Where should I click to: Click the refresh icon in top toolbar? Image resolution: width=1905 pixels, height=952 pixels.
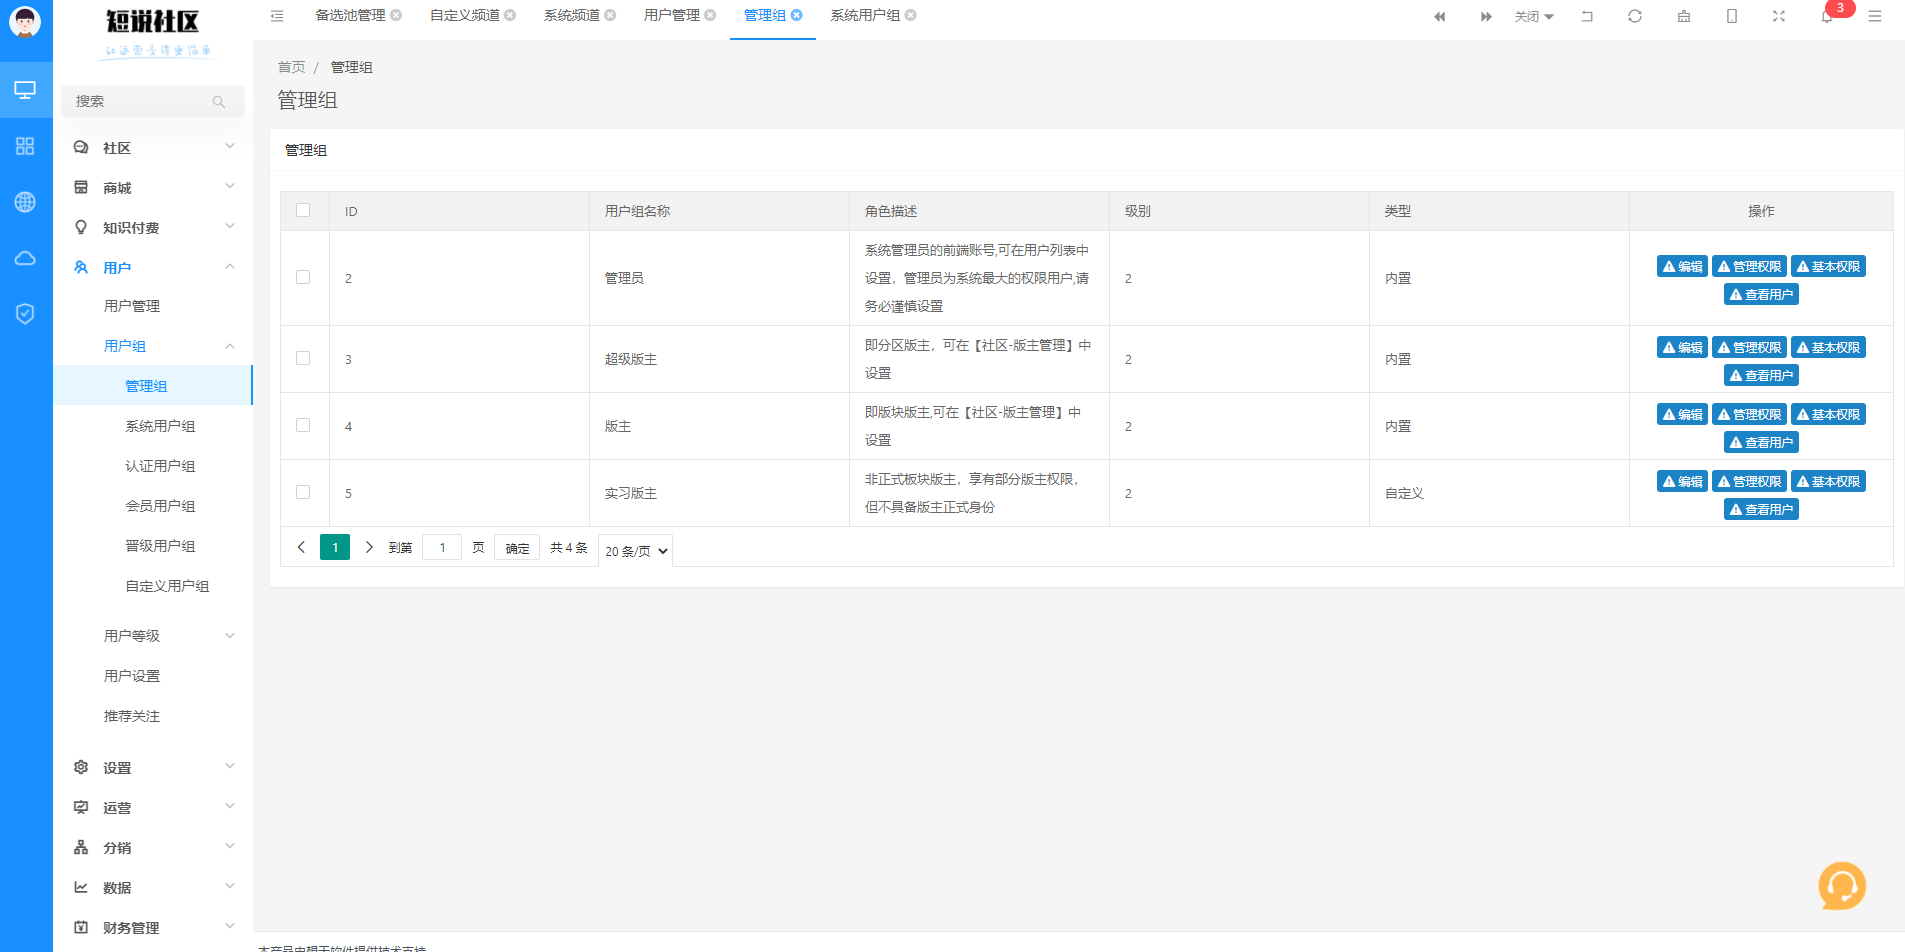pyautogui.click(x=1635, y=16)
